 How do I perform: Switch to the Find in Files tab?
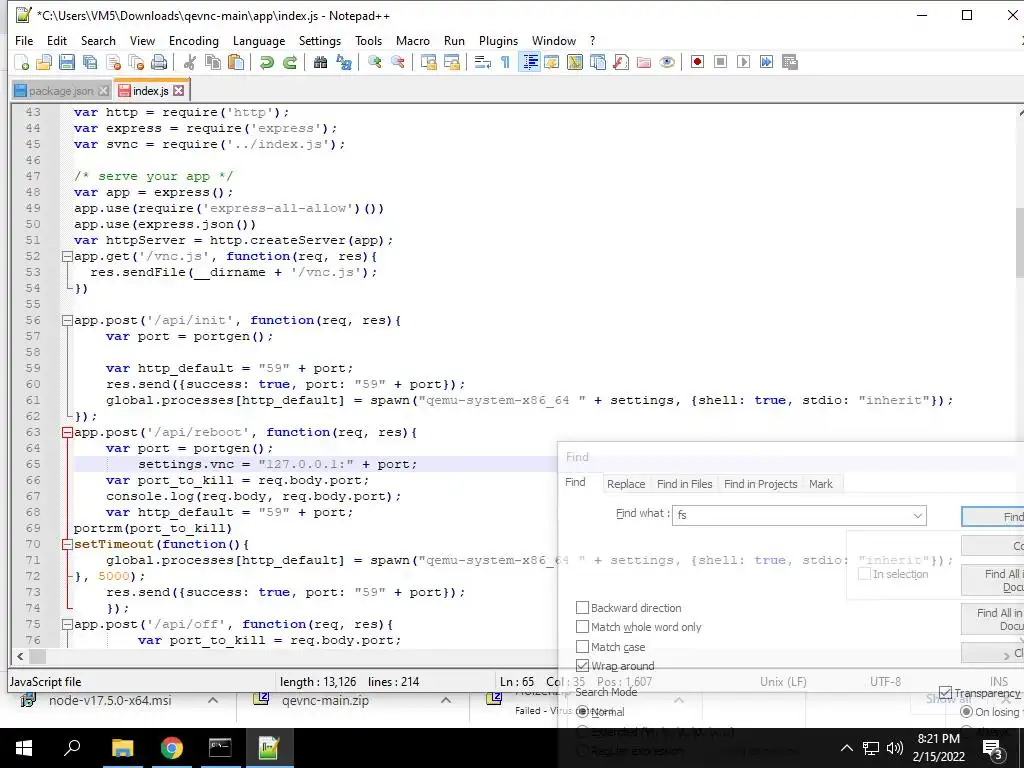click(x=684, y=484)
